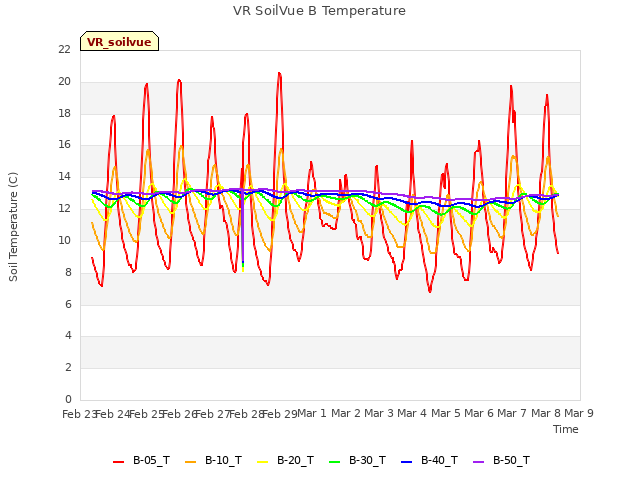Image resolution: width=640 pixels, height=480 pixels.
Task: Select the B-50_T legend label
Action: pyautogui.click(x=511, y=460)
